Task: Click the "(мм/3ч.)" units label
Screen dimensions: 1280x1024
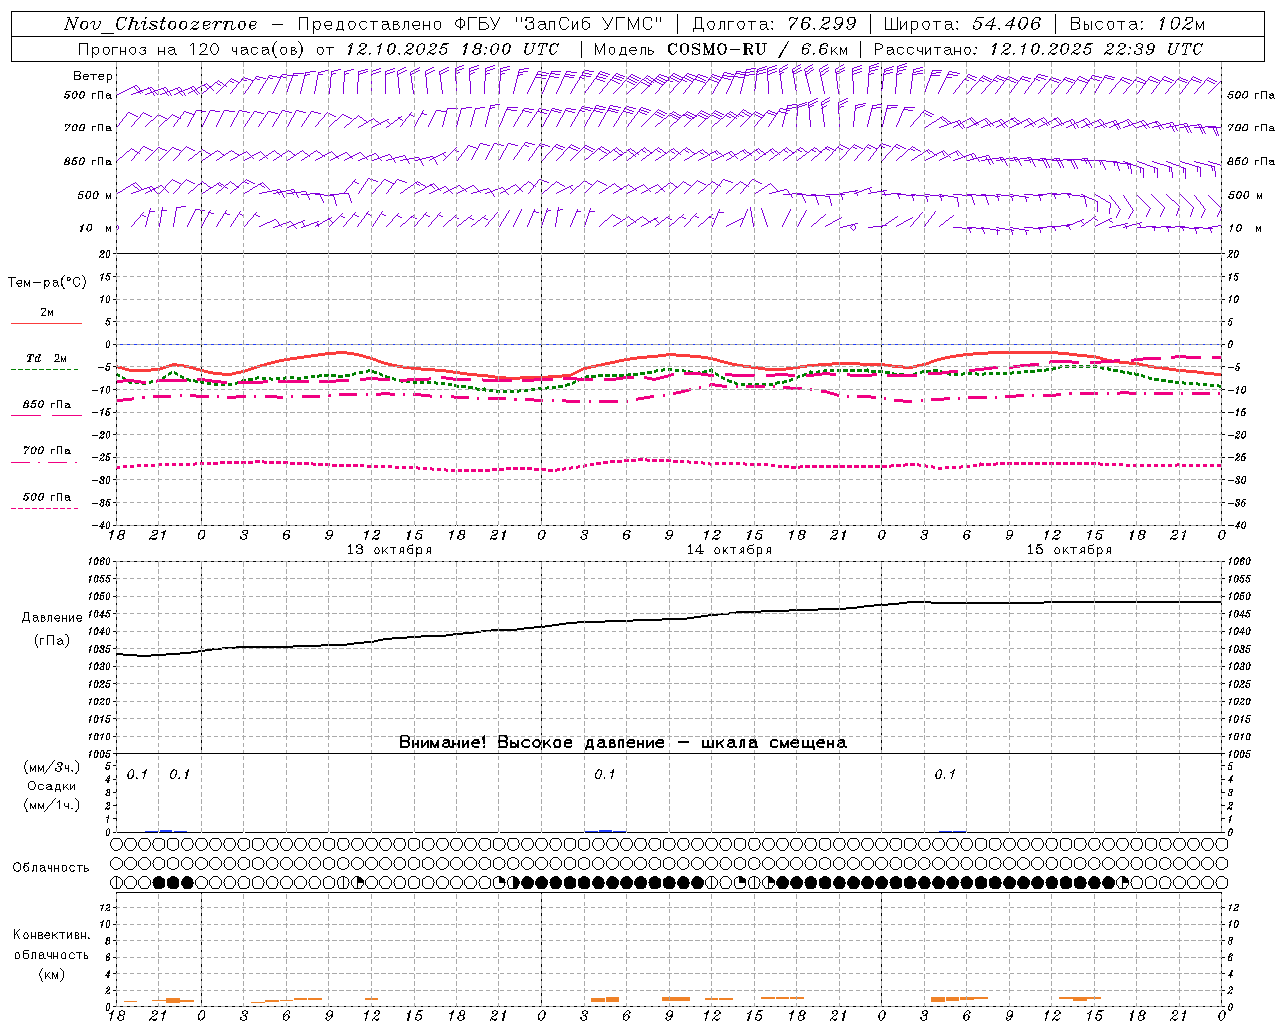Action: [51, 767]
